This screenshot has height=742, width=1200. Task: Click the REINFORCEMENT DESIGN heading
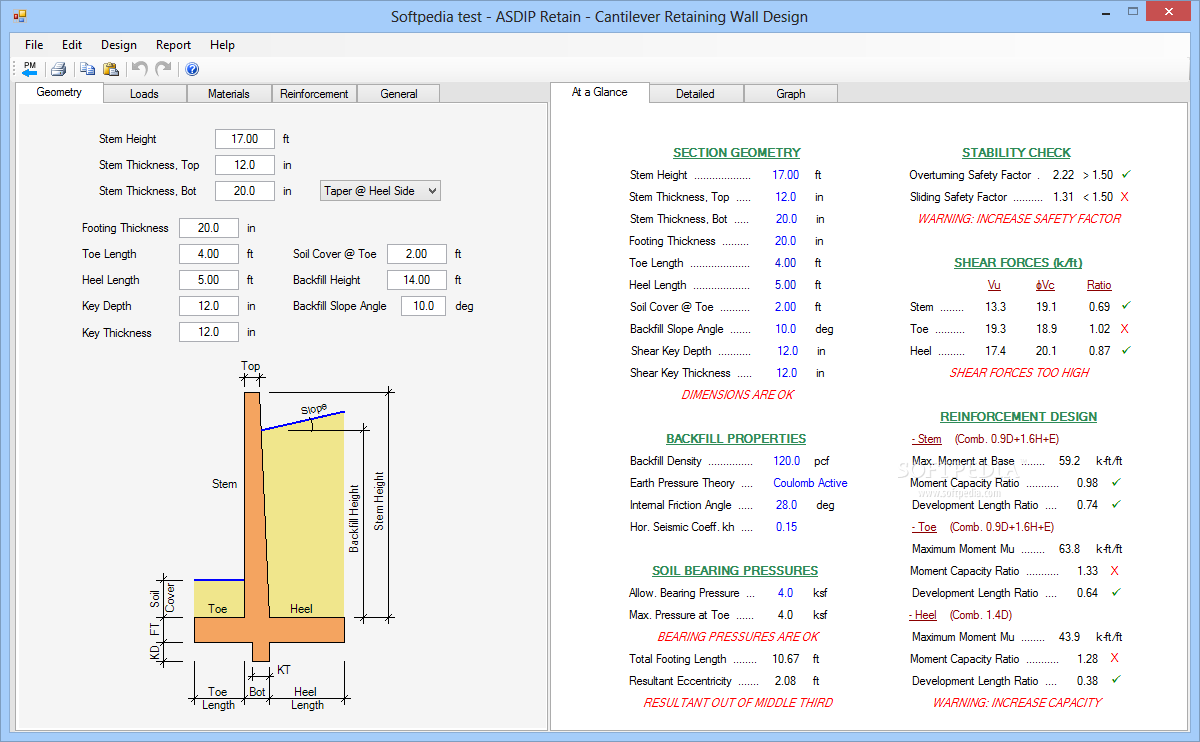pyautogui.click(x=1018, y=417)
